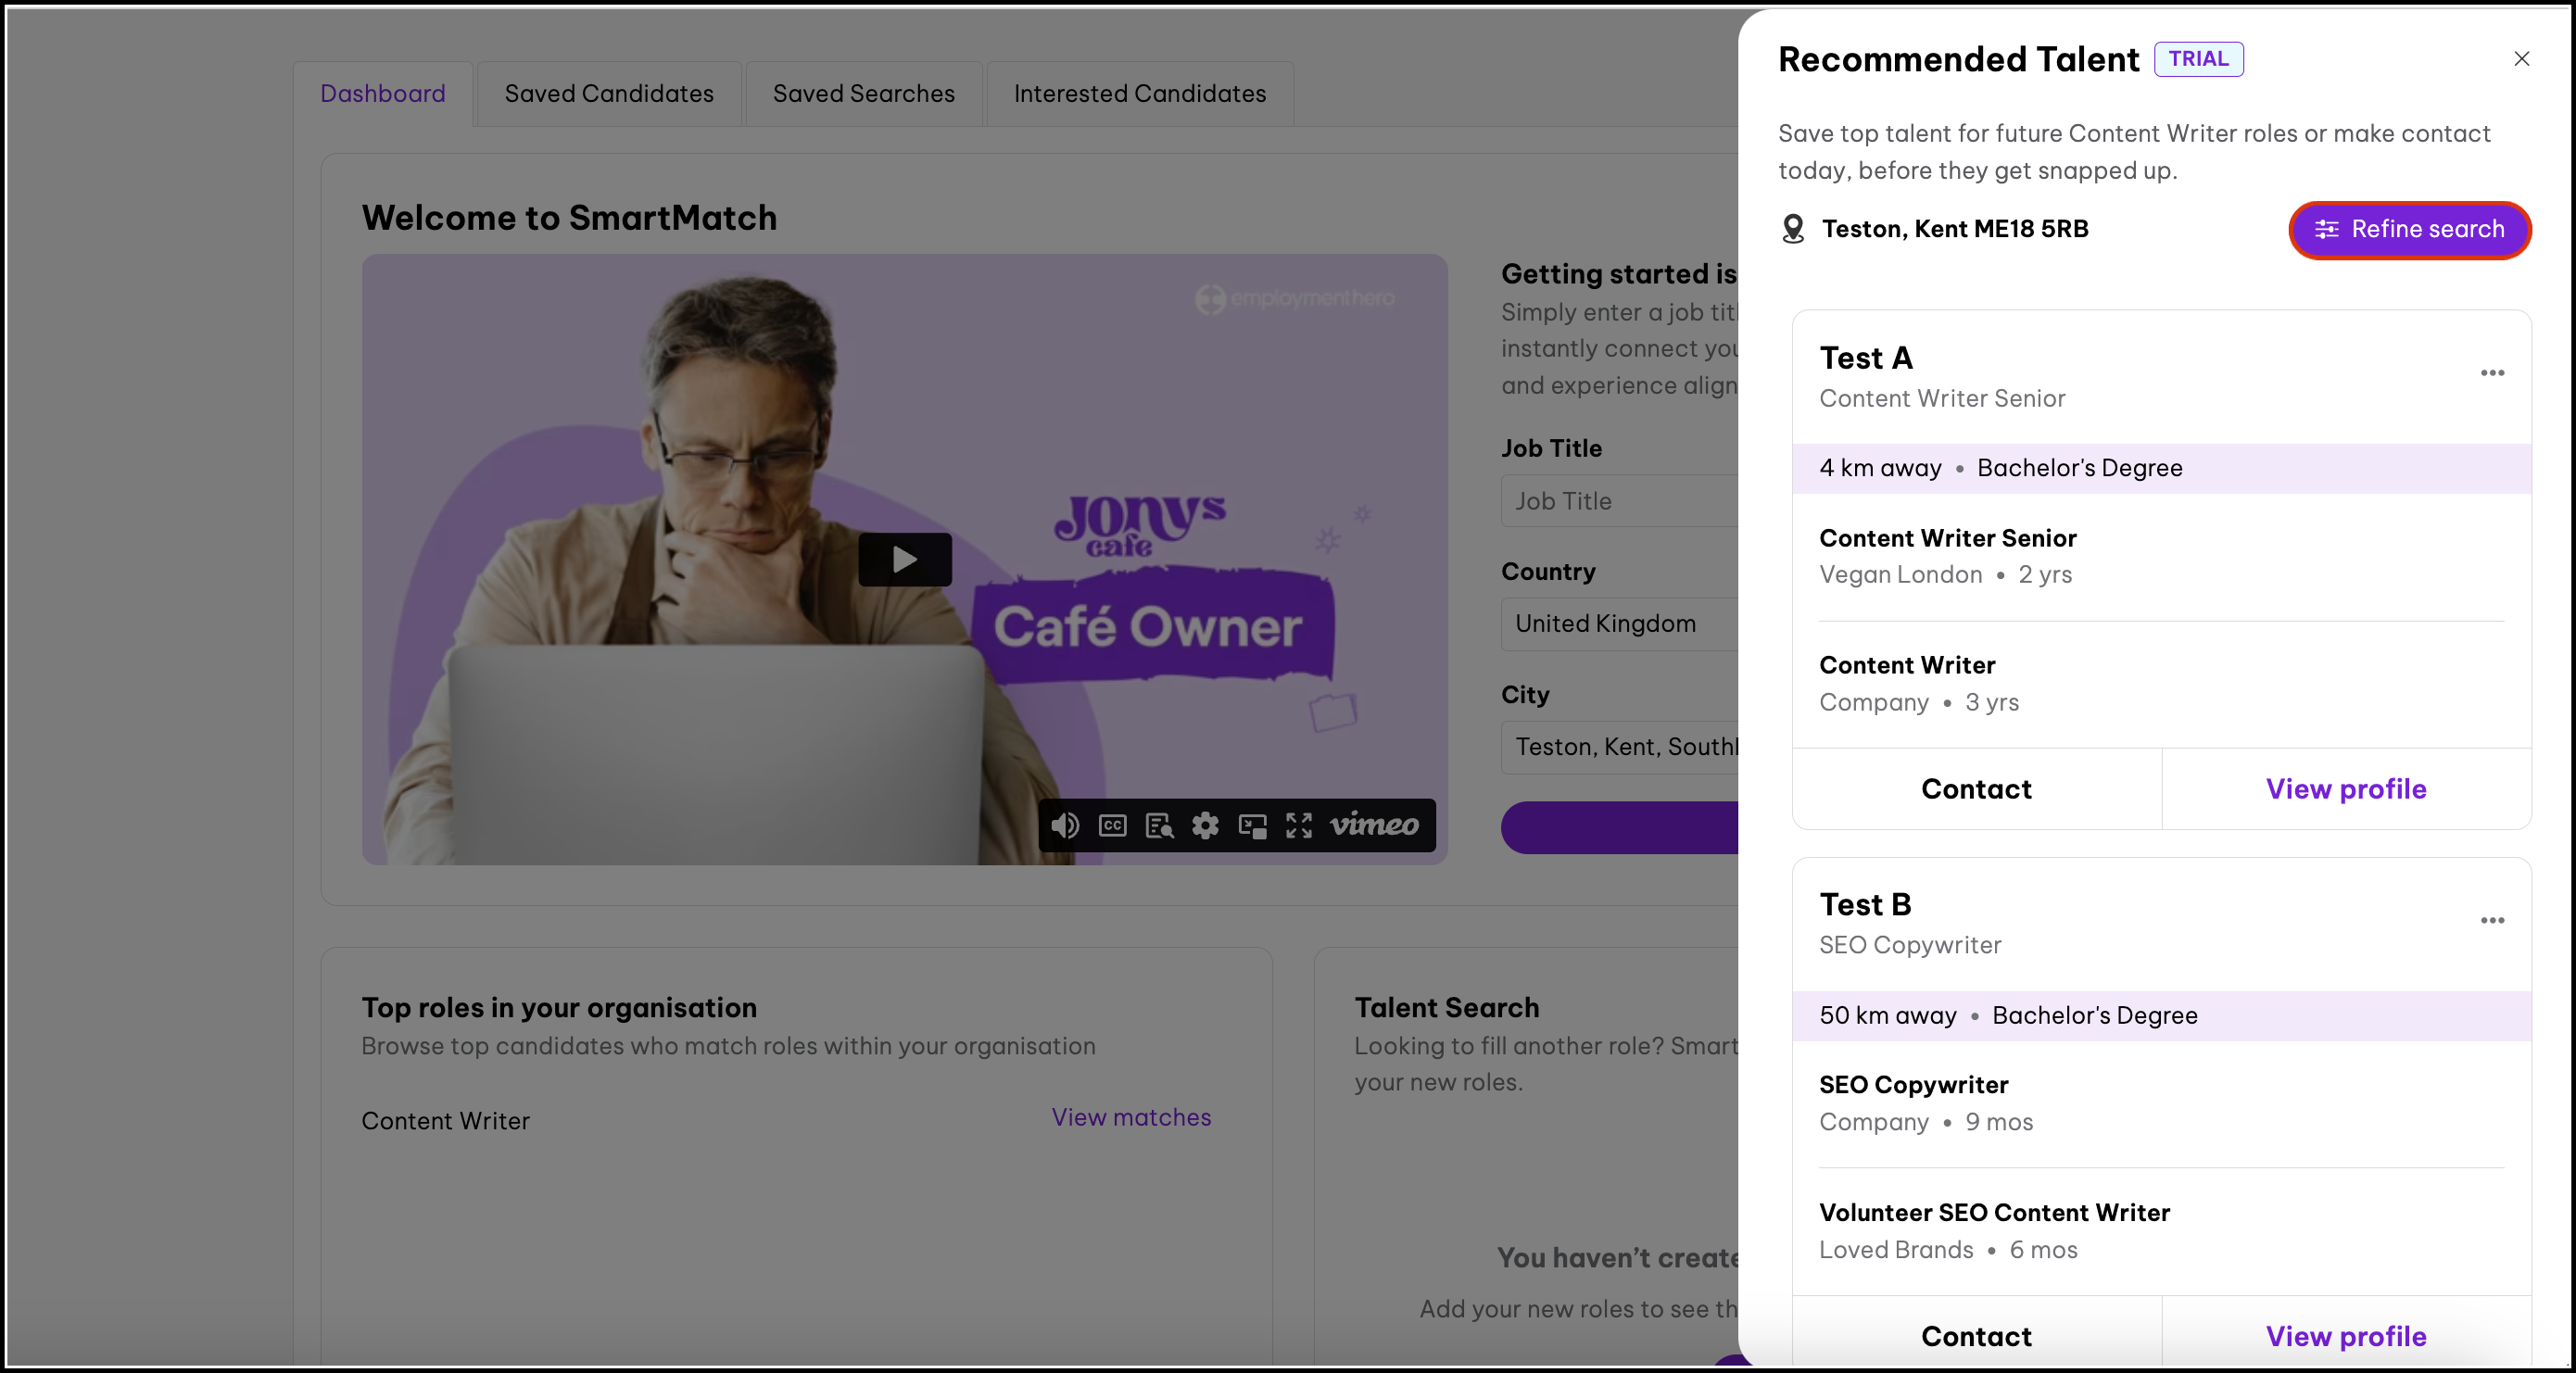Click the video play button
The width and height of the screenshot is (2576, 1373).
(904, 559)
